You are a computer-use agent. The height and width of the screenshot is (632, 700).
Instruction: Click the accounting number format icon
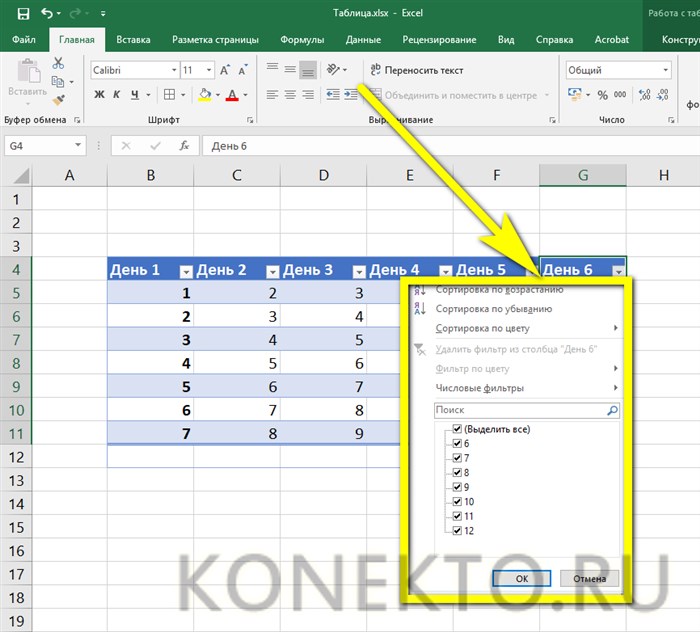pos(575,94)
